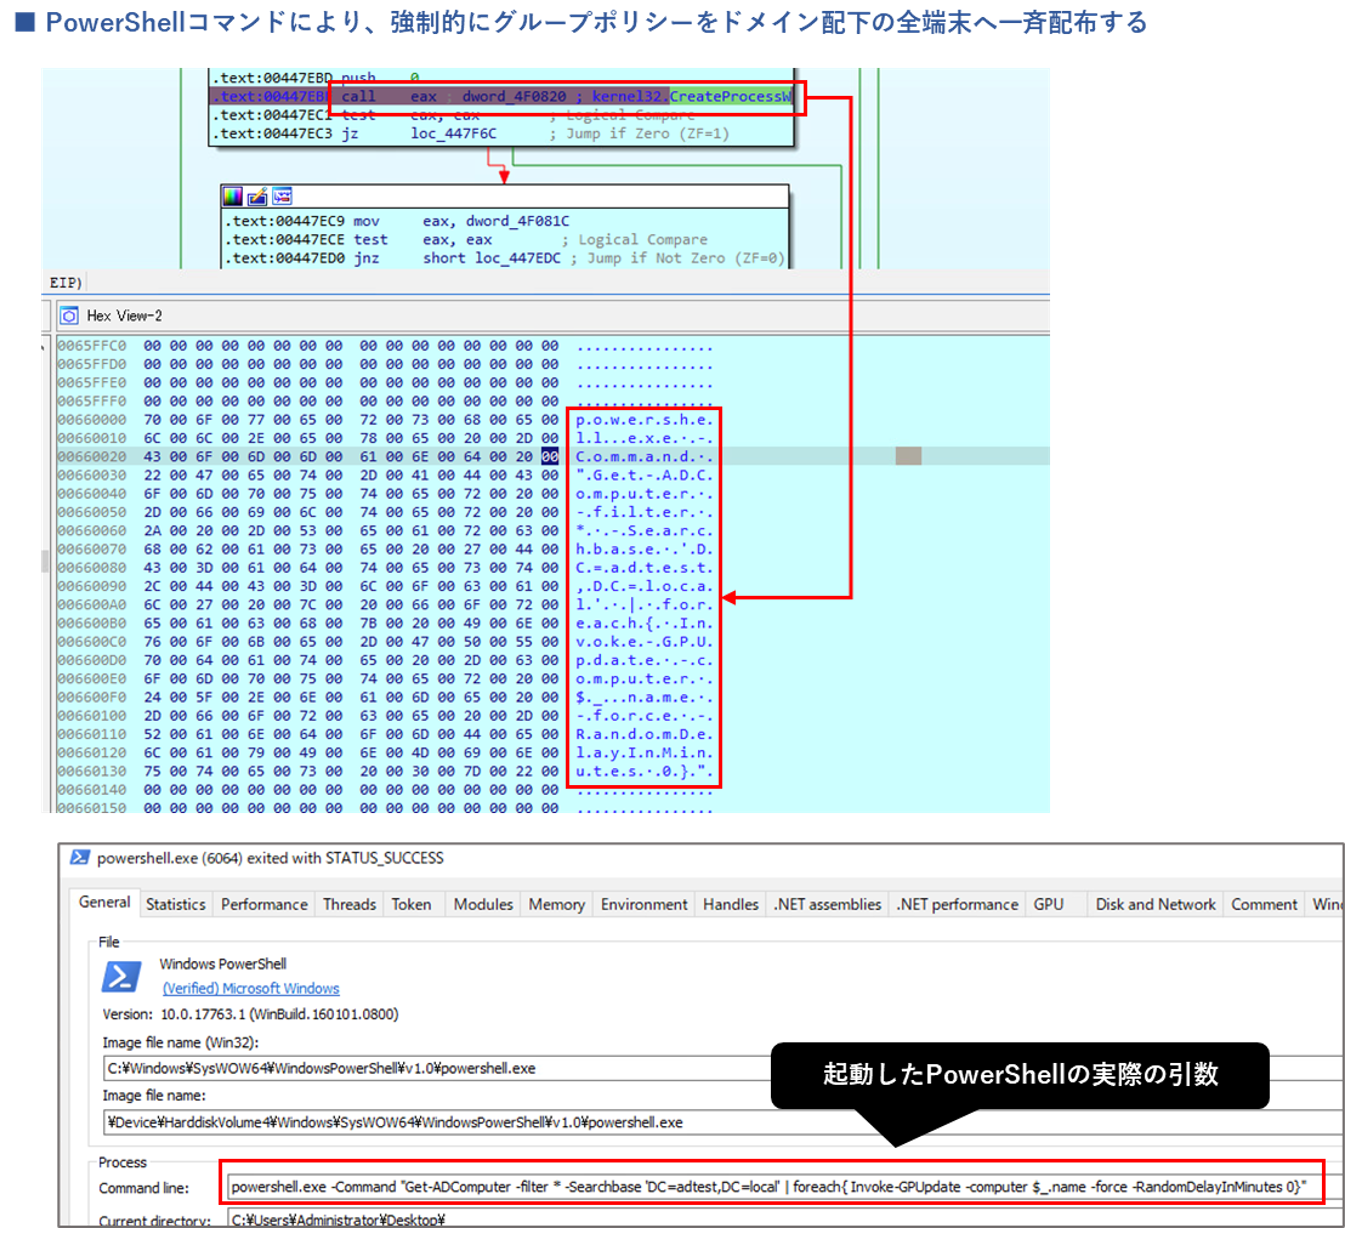Viewport: 1360px width, 1239px height.
Task: Click the node color palette icon
Action: 233,196
